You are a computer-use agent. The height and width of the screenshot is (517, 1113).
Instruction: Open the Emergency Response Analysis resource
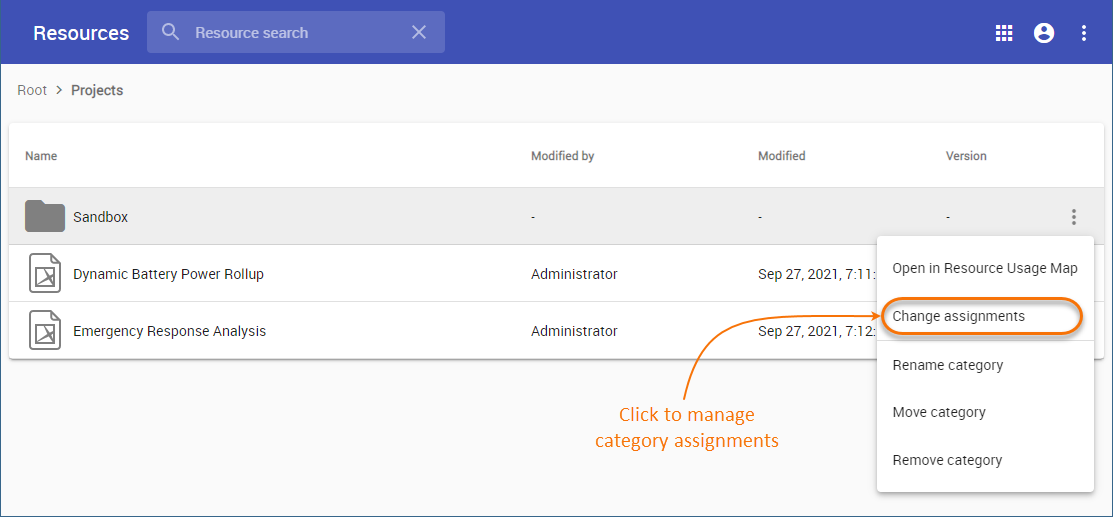169,331
